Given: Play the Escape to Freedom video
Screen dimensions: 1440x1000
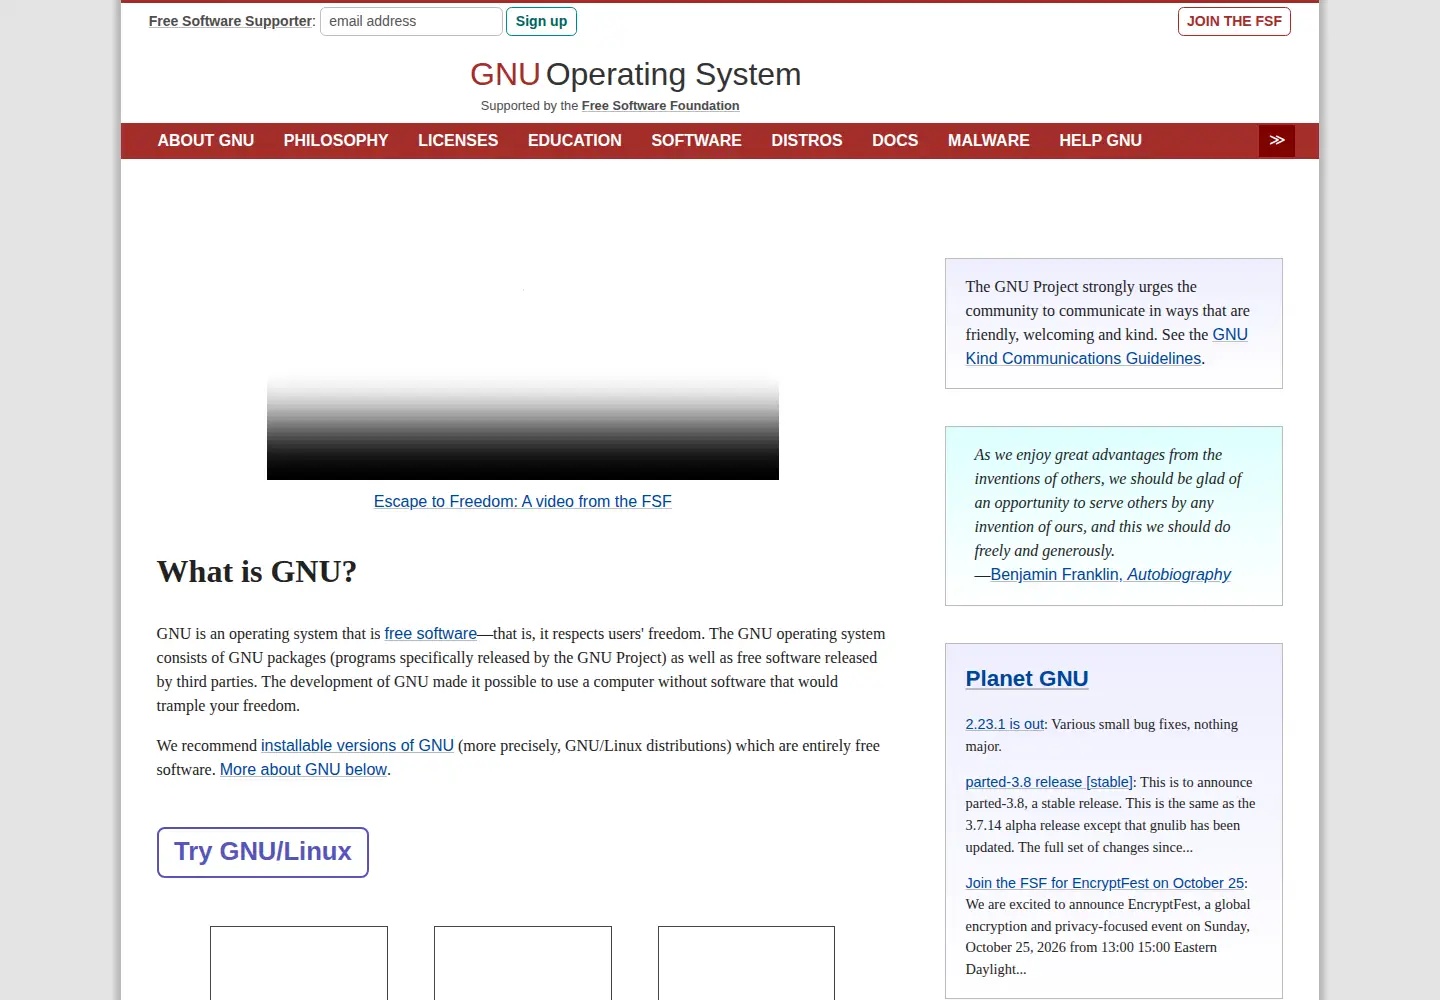Looking at the screenshot, I should coord(523,338).
